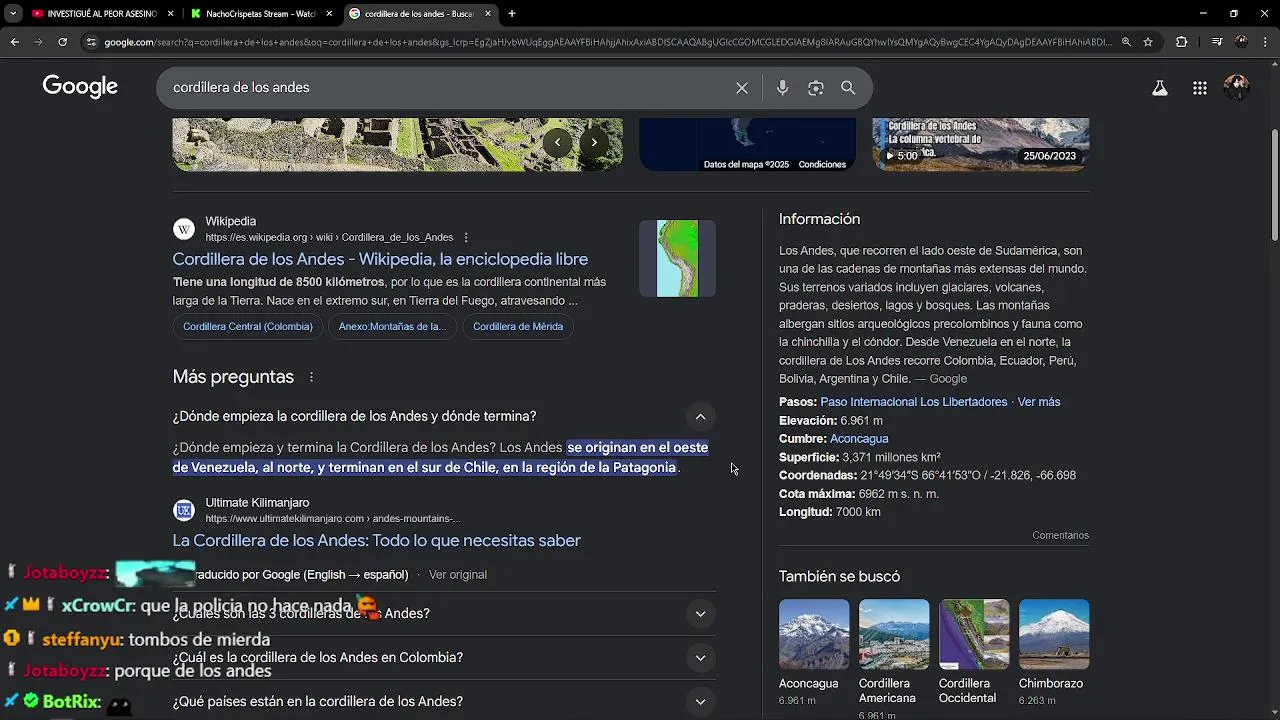
Task: Click the Cordillera de Mérida chip
Action: [x=518, y=326]
